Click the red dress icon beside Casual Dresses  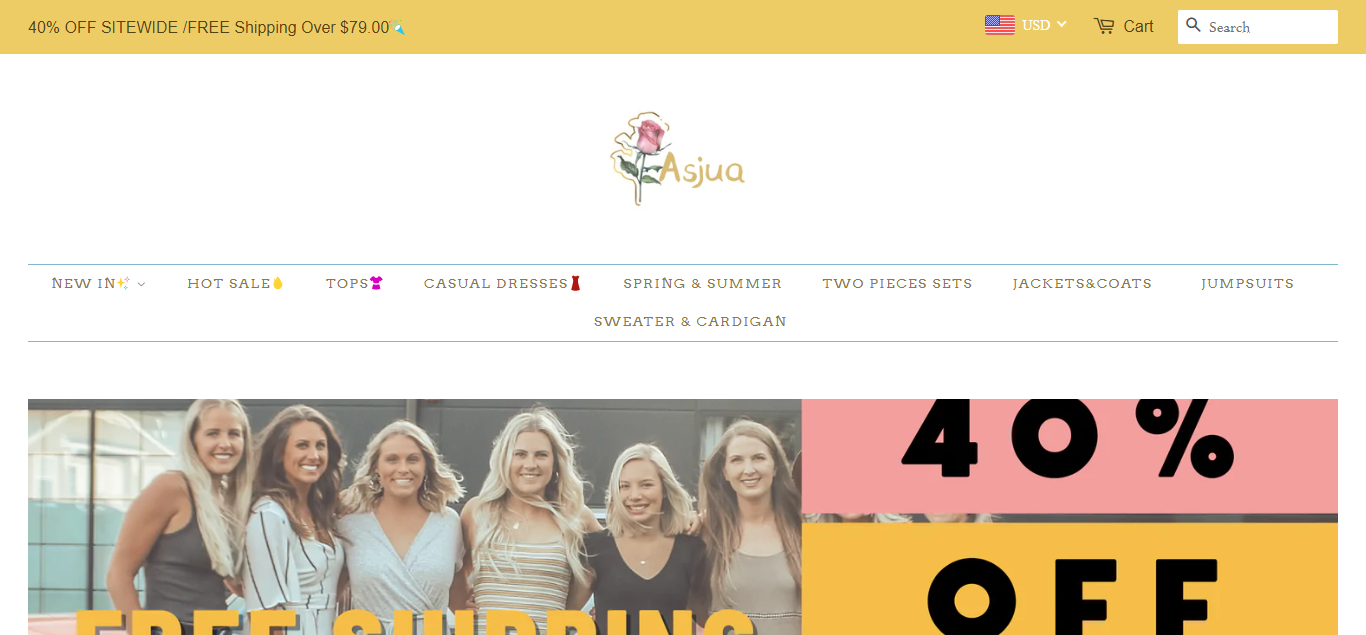point(575,284)
